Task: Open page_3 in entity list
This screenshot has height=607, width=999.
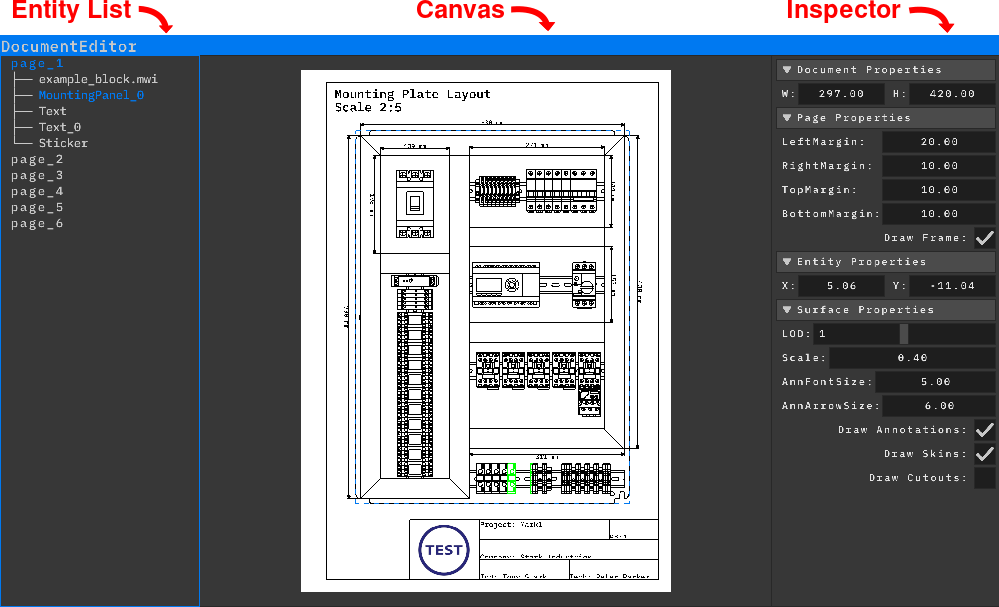Action: click(37, 175)
